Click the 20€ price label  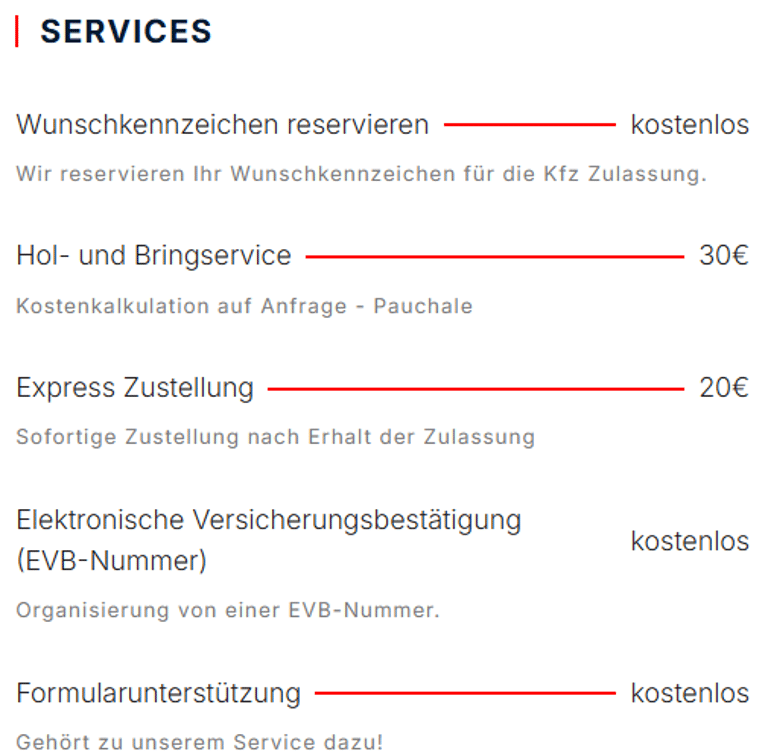(723, 388)
